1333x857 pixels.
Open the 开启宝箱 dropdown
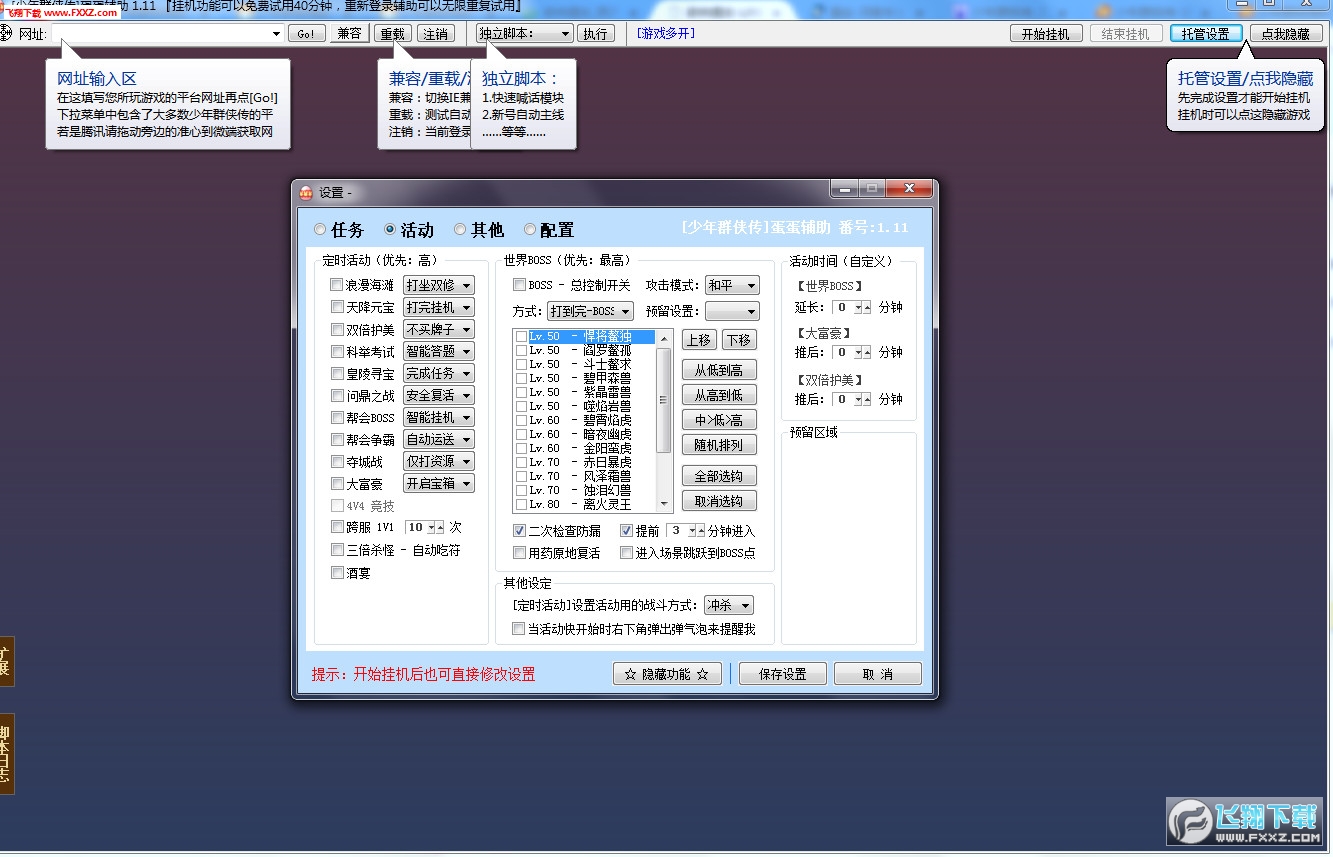[438, 483]
